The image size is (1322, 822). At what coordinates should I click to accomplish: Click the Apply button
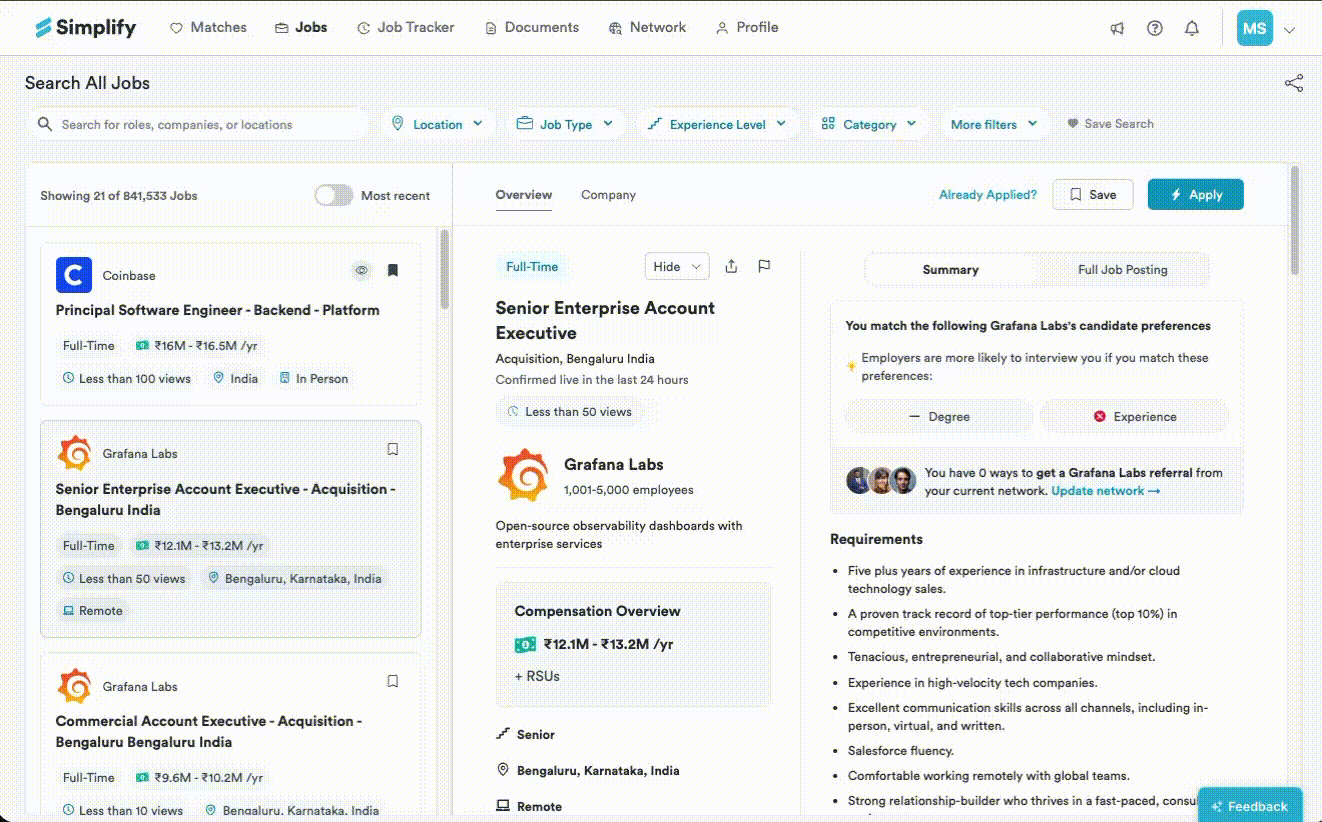coord(1195,195)
